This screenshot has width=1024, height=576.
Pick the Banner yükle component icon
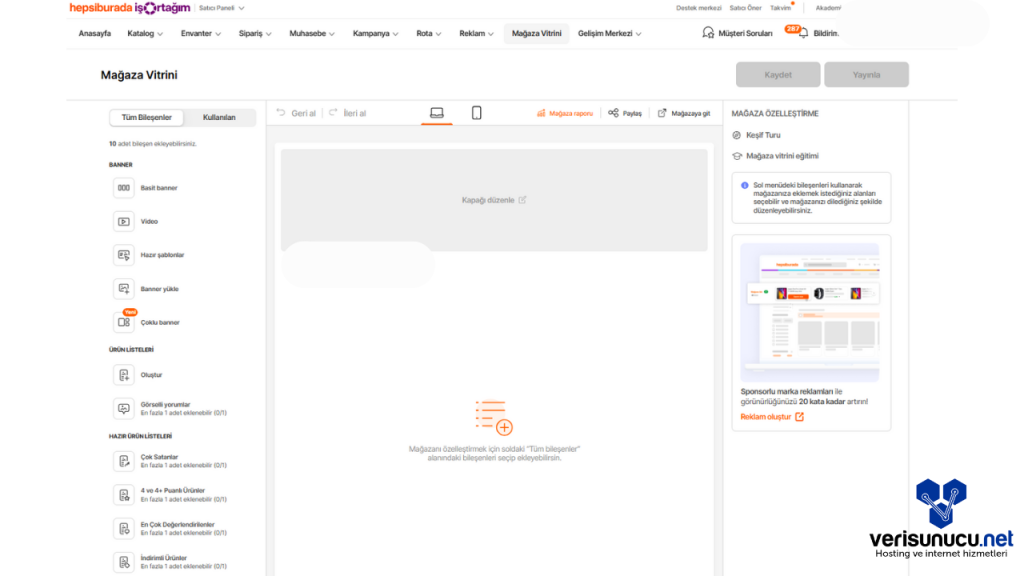pyautogui.click(x=123, y=289)
